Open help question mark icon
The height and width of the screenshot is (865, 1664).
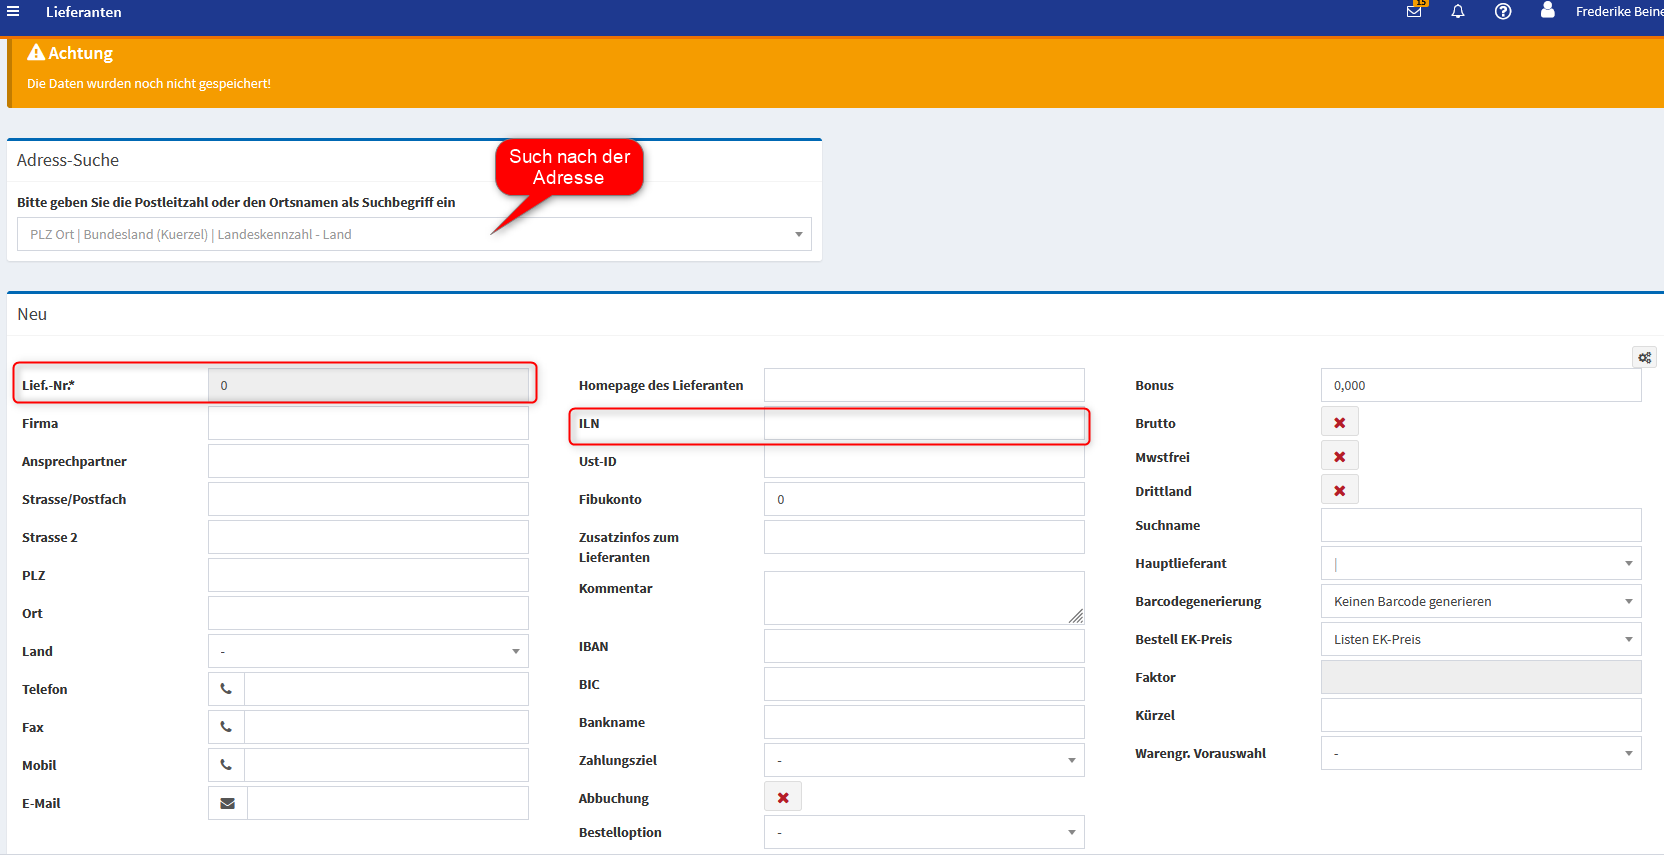tap(1503, 12)
